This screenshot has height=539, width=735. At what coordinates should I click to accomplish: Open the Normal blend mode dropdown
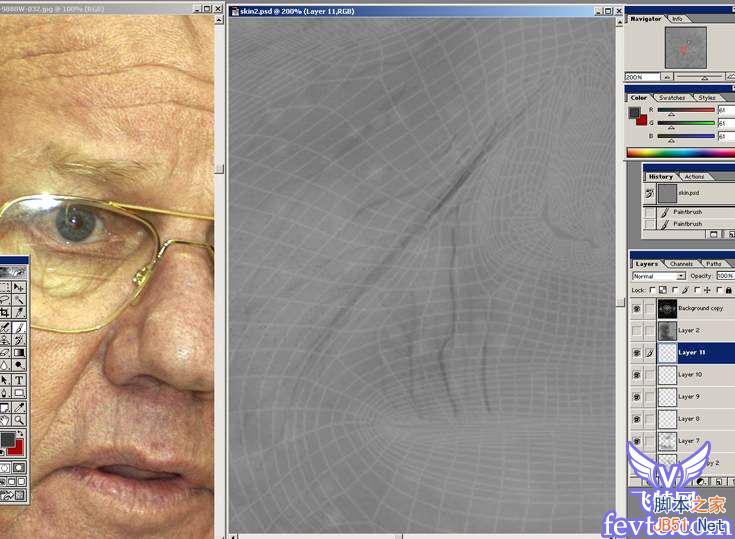[x=659, y=276]
